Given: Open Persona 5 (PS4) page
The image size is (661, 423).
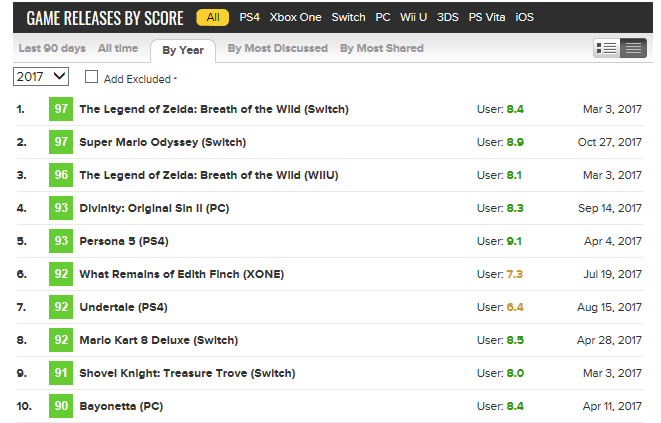Looking at the screenshot, I should 124,241.
